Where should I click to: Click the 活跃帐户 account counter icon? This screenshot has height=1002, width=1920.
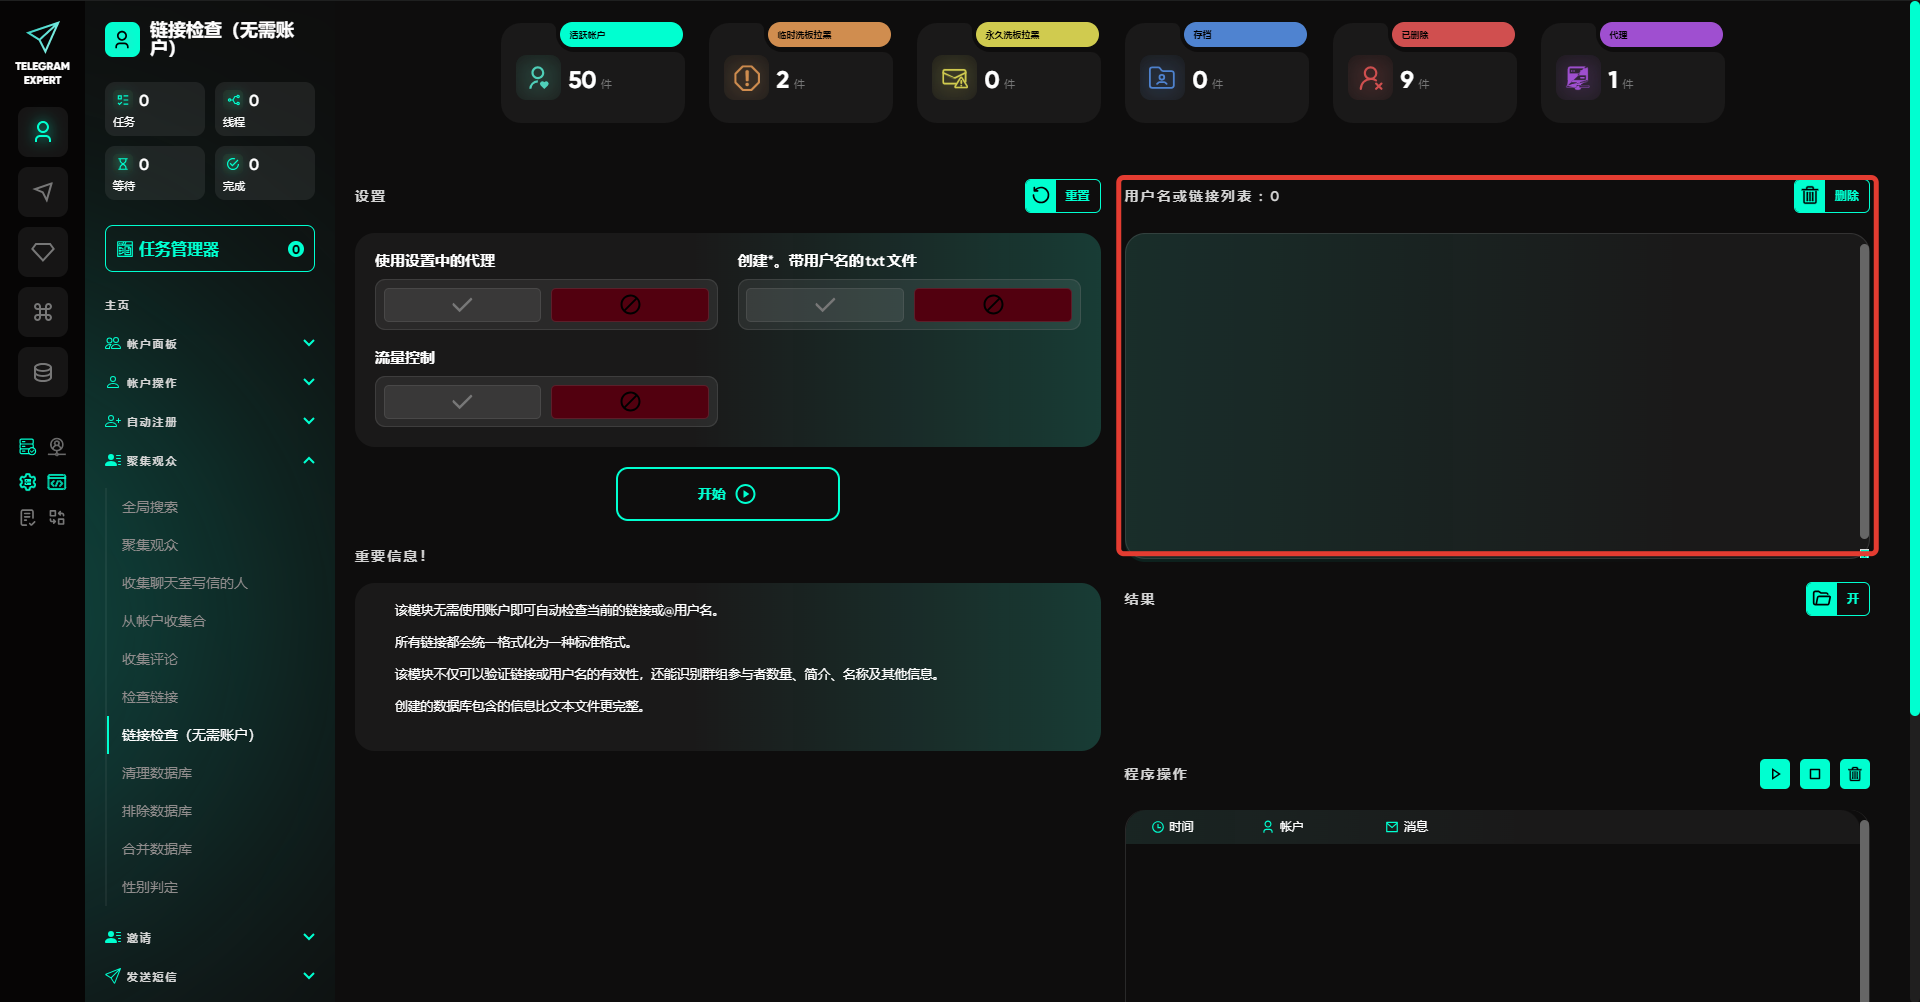click(x=538, y=78)
